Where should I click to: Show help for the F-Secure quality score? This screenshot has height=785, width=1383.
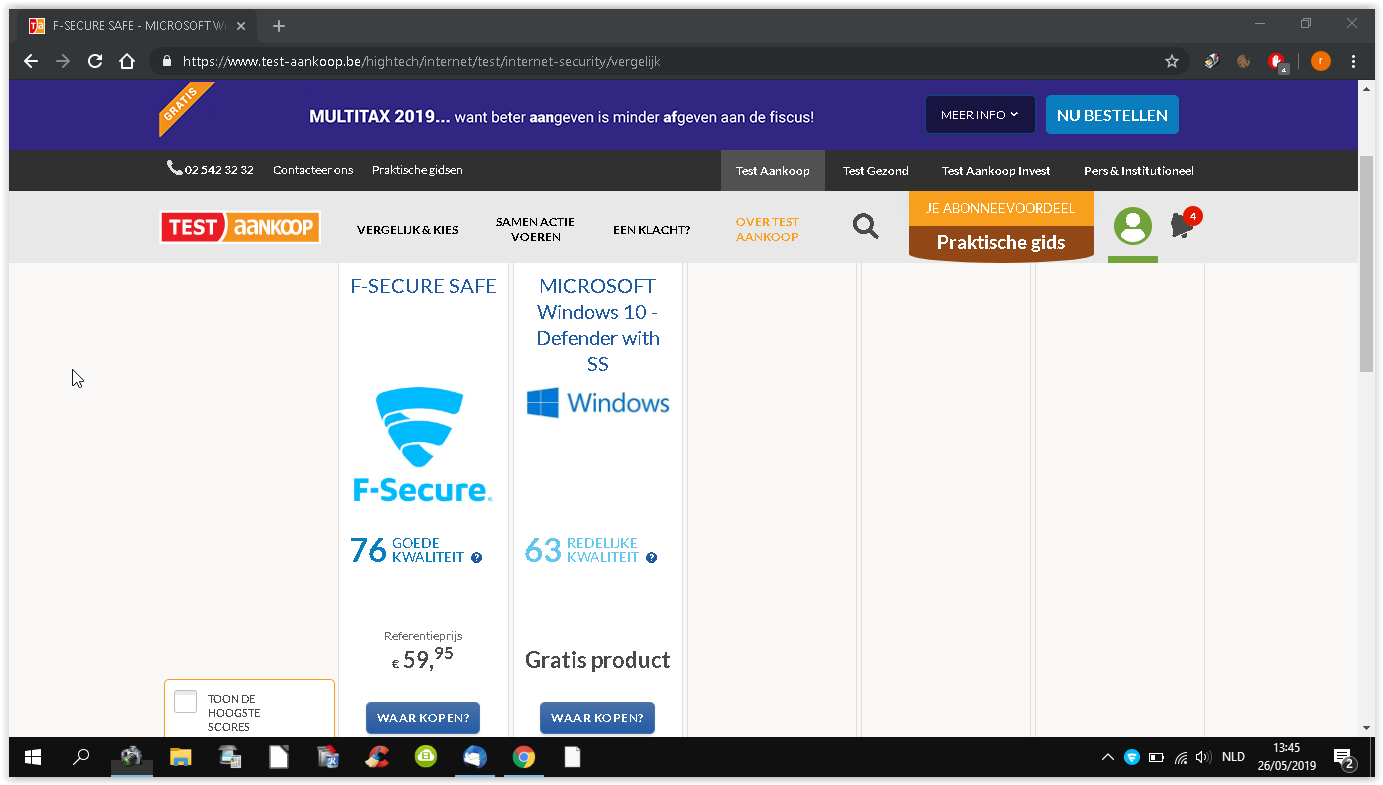[477, 558]
